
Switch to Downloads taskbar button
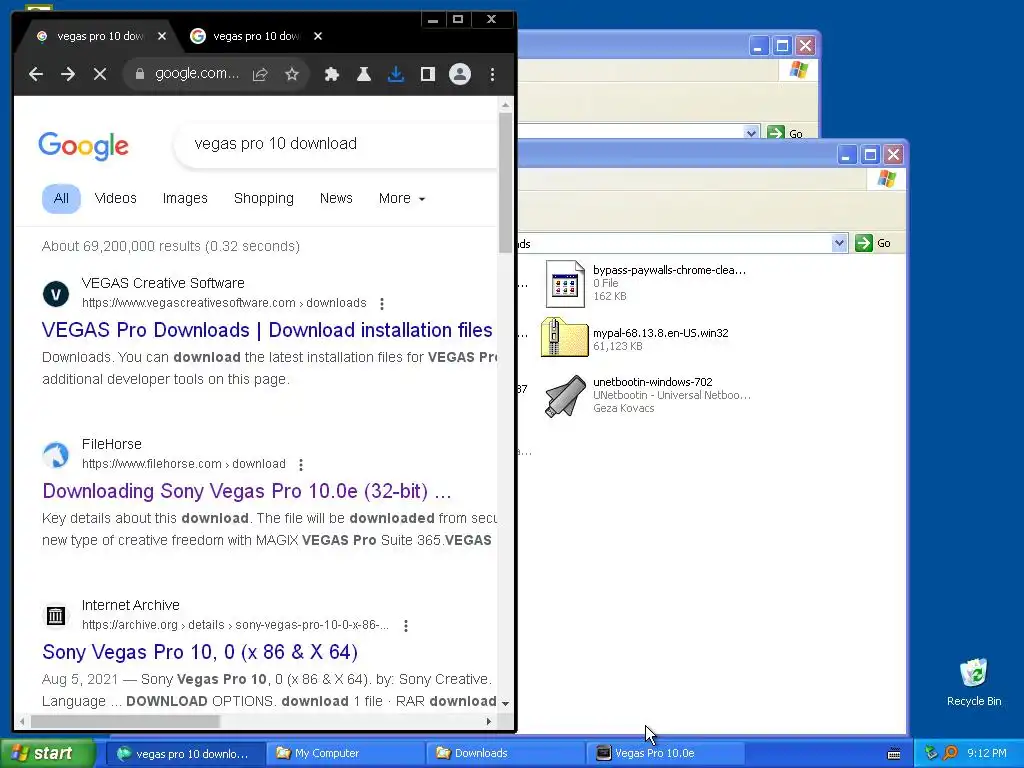tap(504, 754)
